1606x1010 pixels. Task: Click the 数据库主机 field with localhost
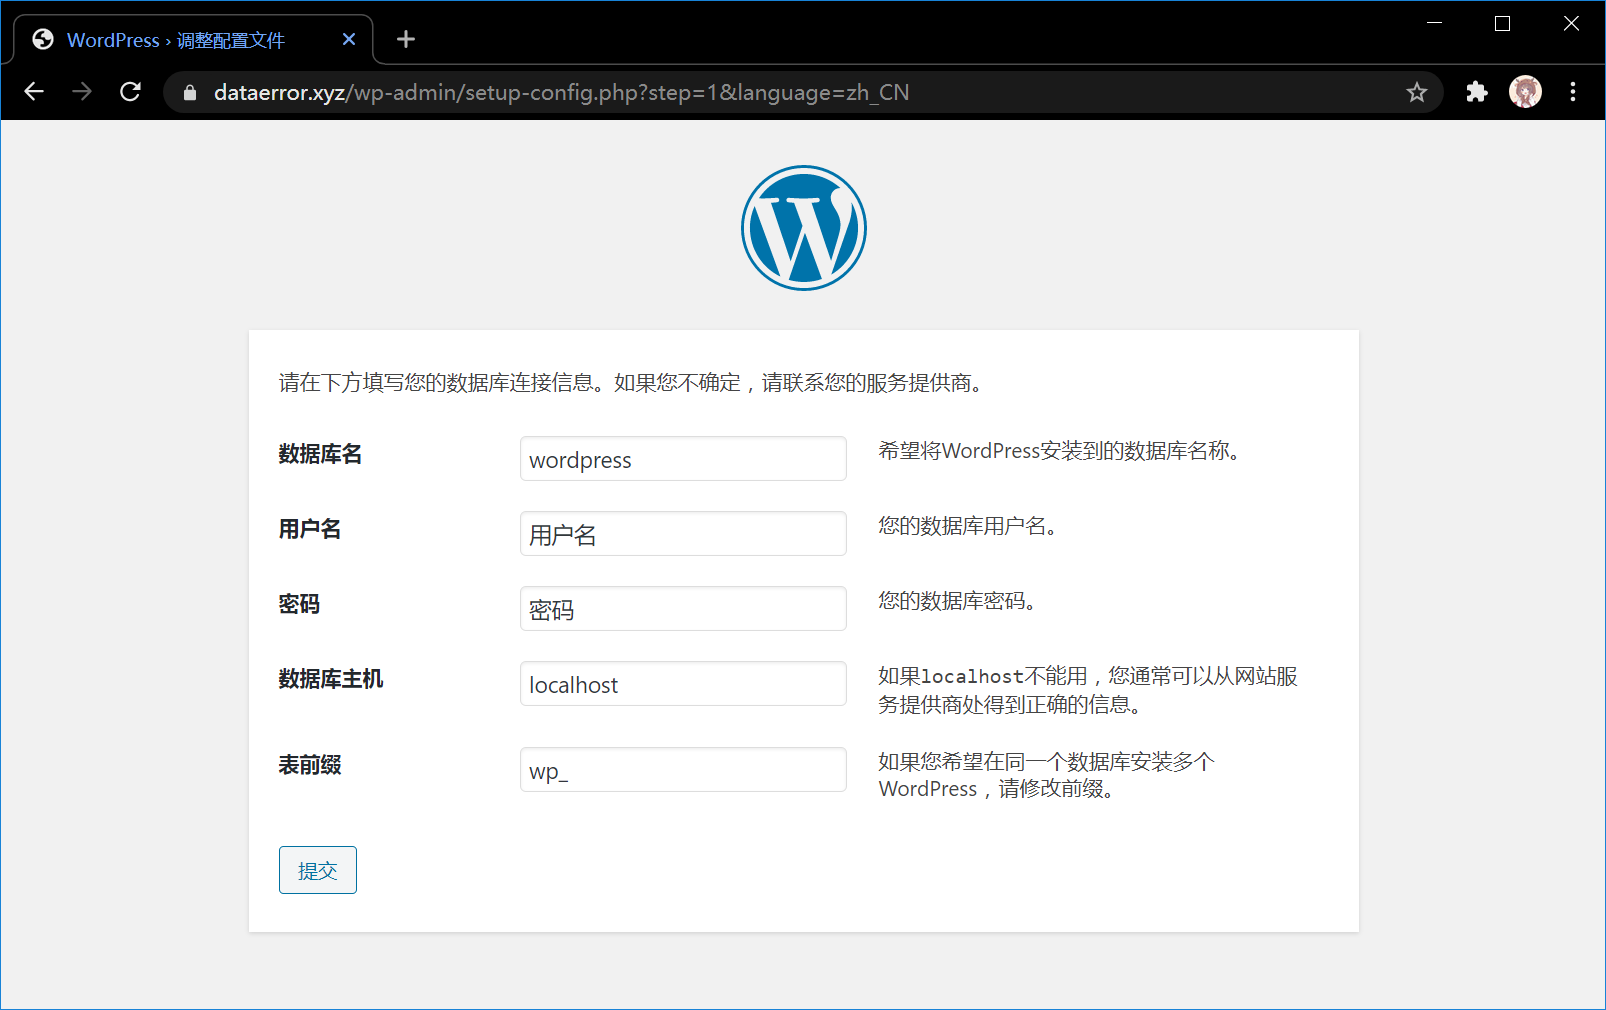coord(683,684)
